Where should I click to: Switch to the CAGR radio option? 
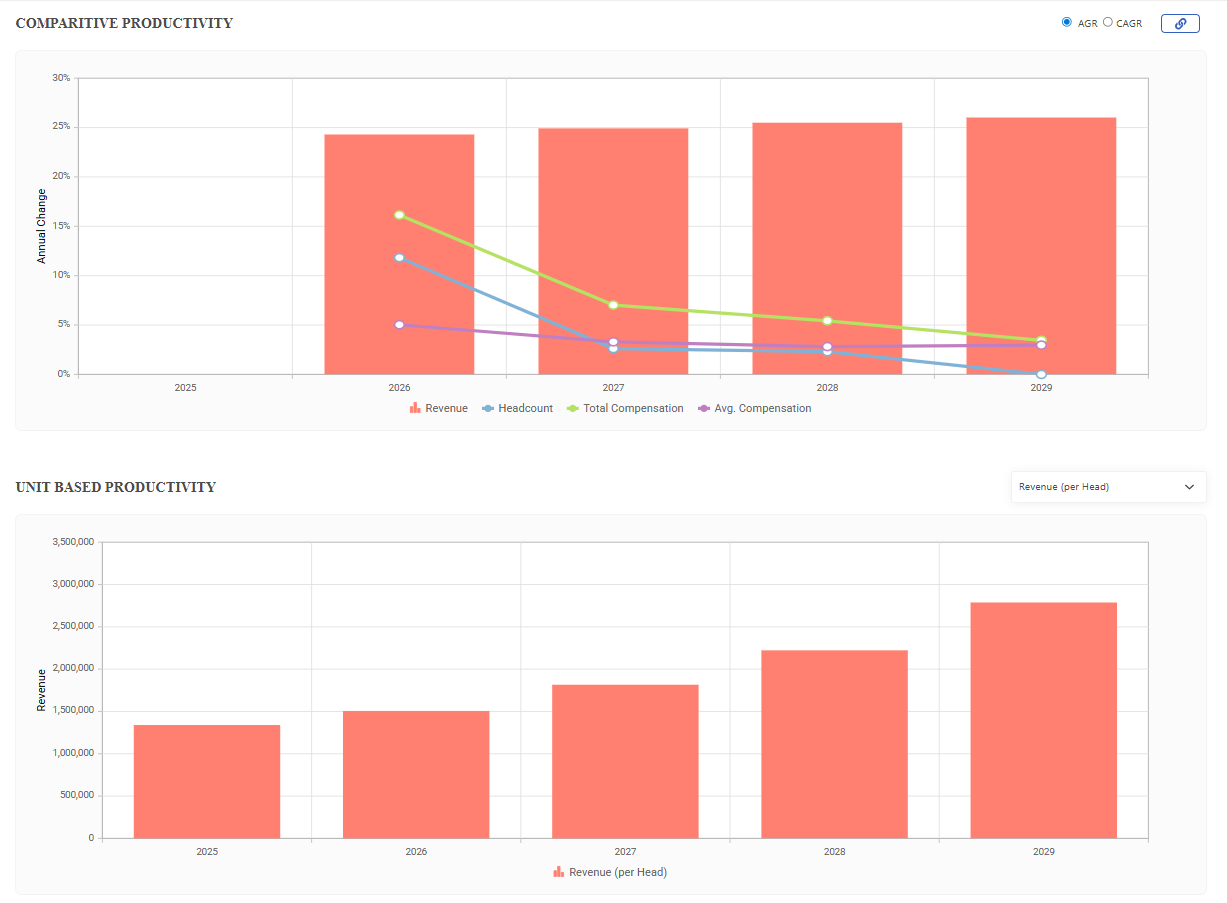click(1108, 22)
